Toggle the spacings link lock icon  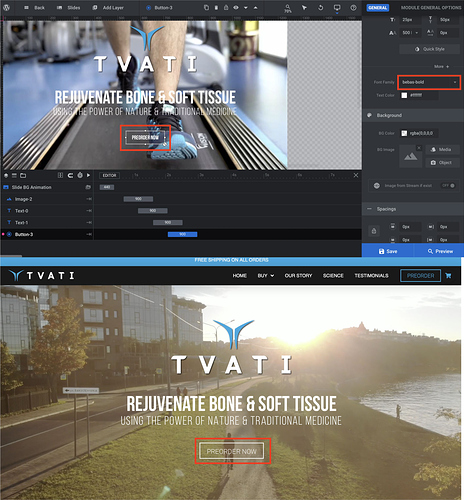click(x=374, y=231)
